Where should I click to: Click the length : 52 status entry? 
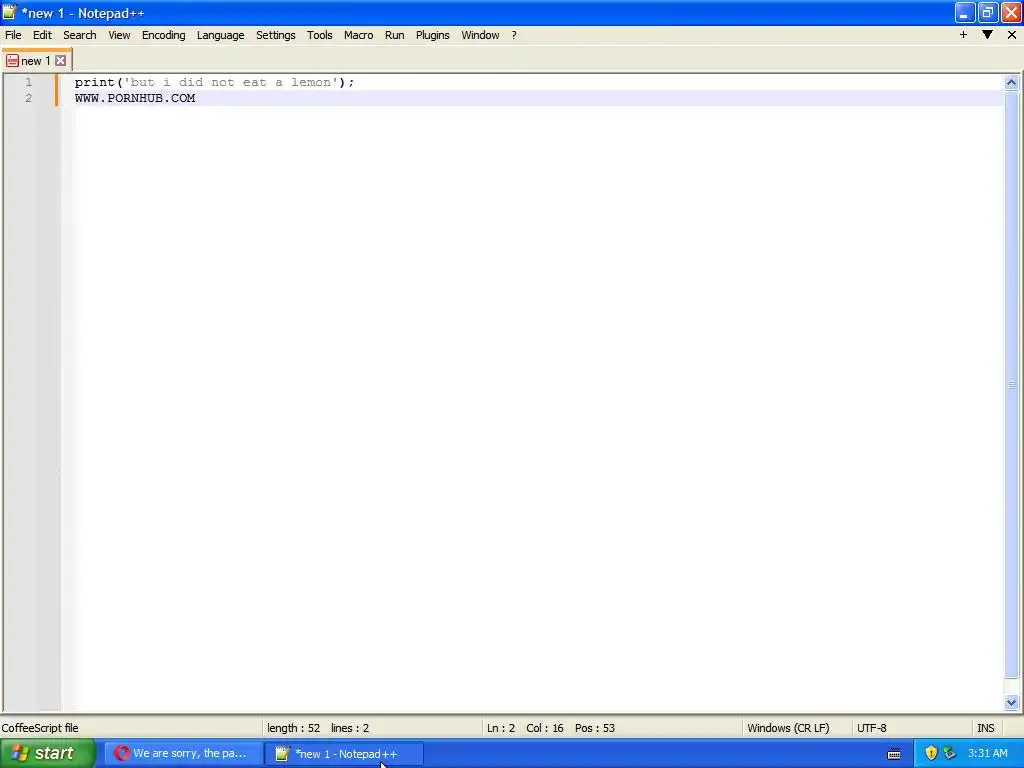(x=293, y=728)
